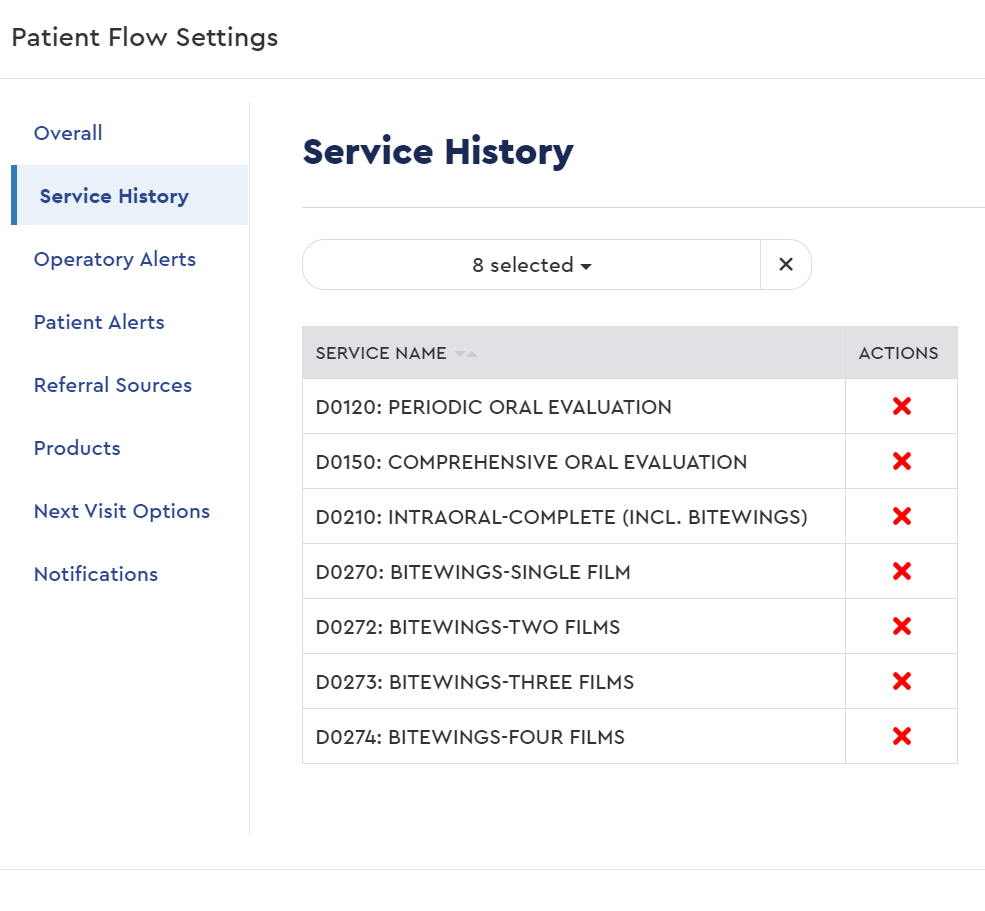The height and width of the screenshot is (911, 985).
Task: Open Patient Alerts section
Action: (x=99, y=322)
